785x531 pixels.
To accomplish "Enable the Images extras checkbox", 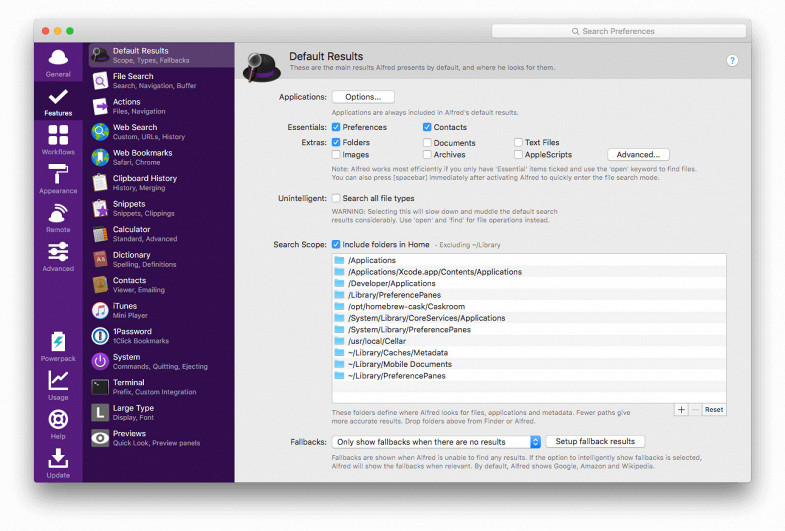I will [336, 155].
